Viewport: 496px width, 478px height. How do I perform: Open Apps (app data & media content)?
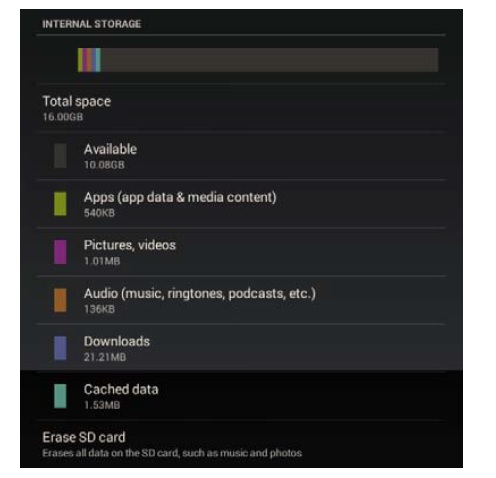240,204
